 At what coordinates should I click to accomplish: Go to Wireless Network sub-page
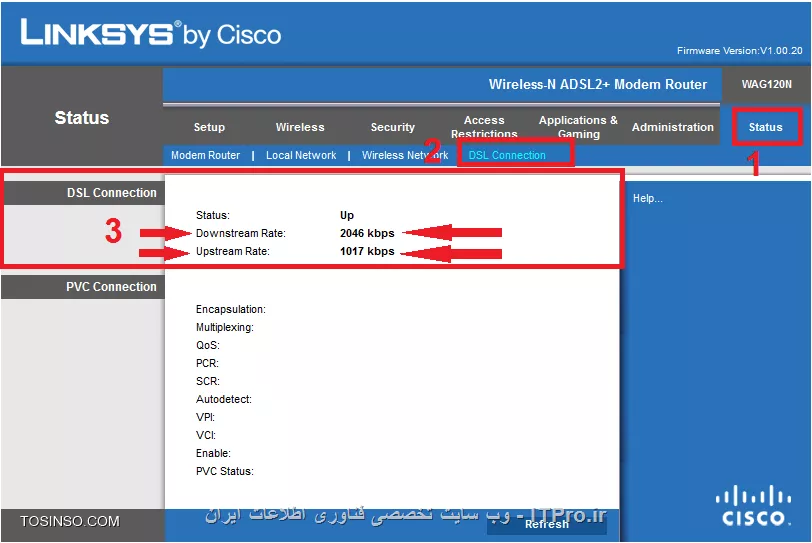405,155
